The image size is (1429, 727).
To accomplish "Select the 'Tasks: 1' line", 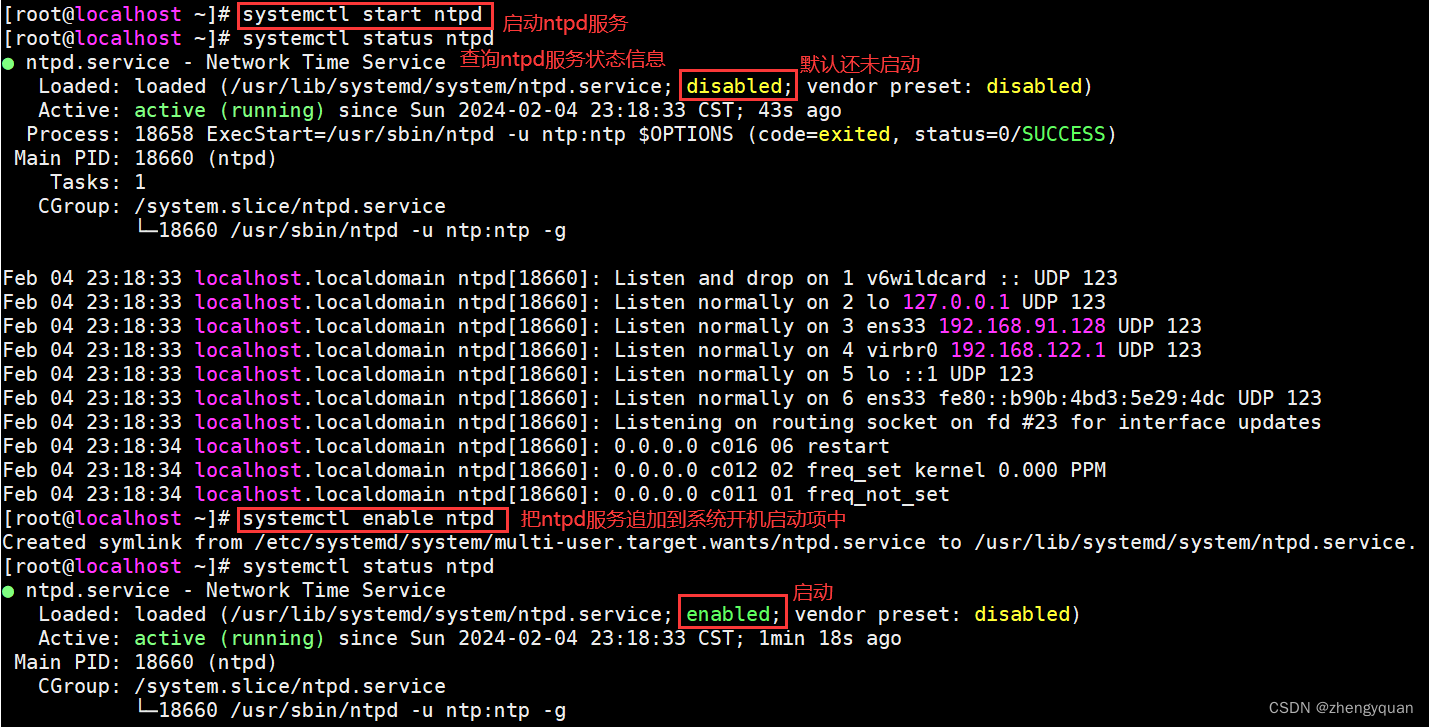I will pyautogui.click(x=98, y=182).
